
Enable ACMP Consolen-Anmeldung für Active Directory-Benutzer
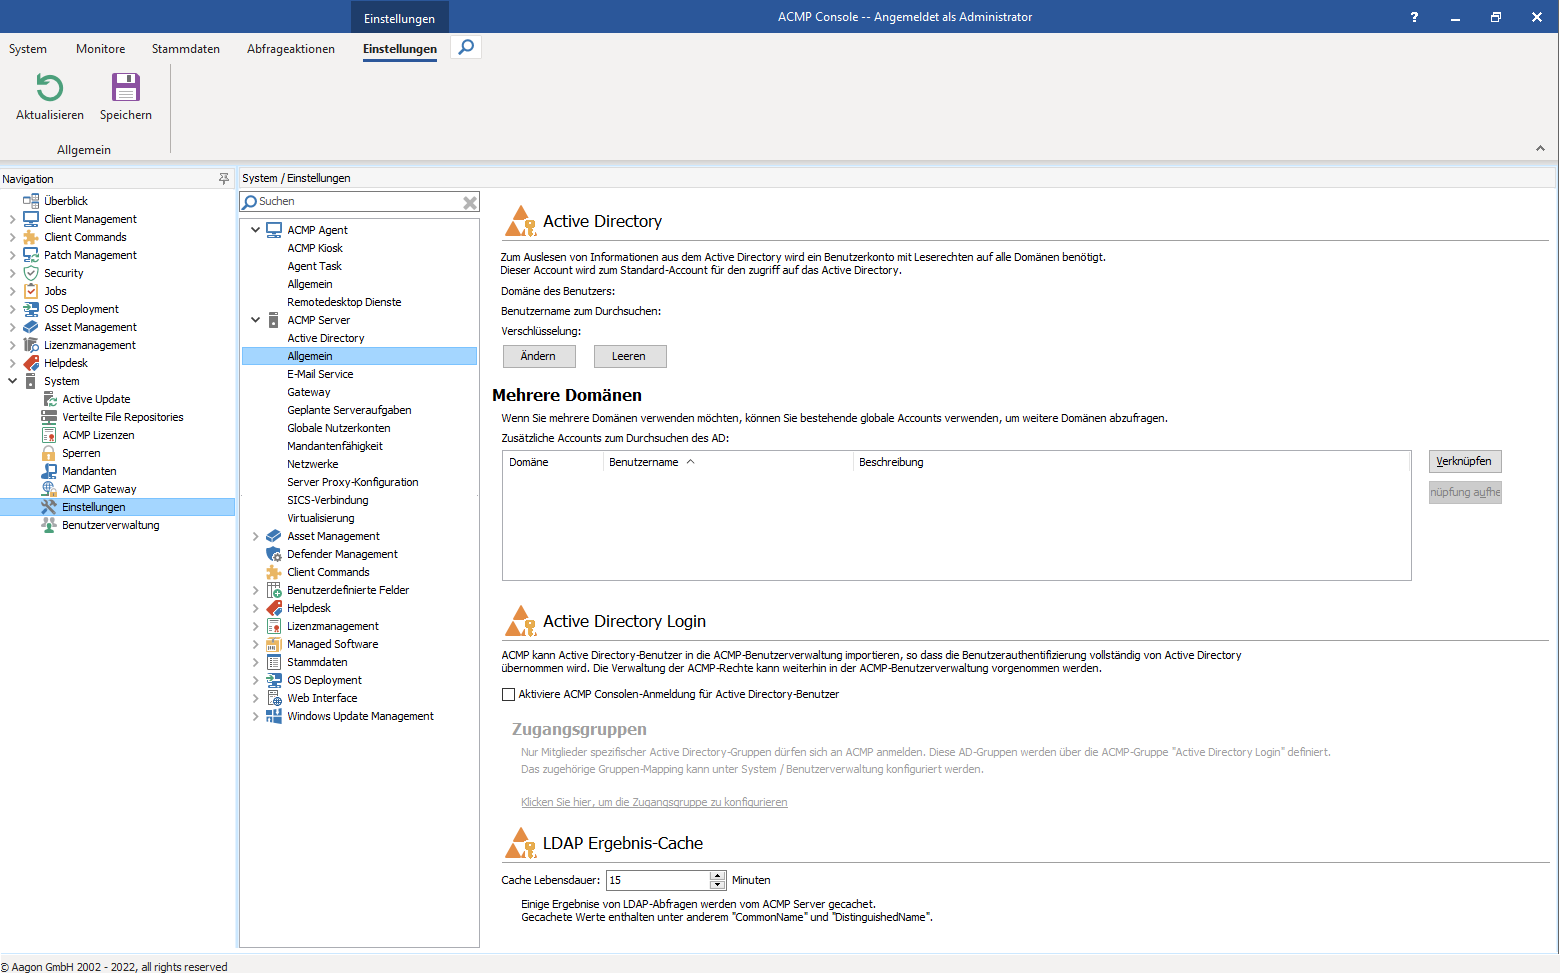click(509, 694)
